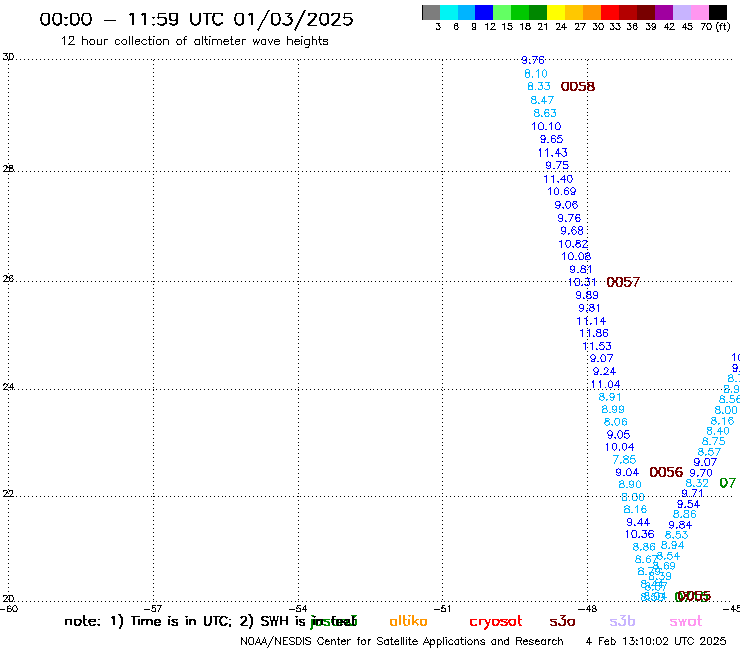Click the 8.32 value beside label 07

697,483
